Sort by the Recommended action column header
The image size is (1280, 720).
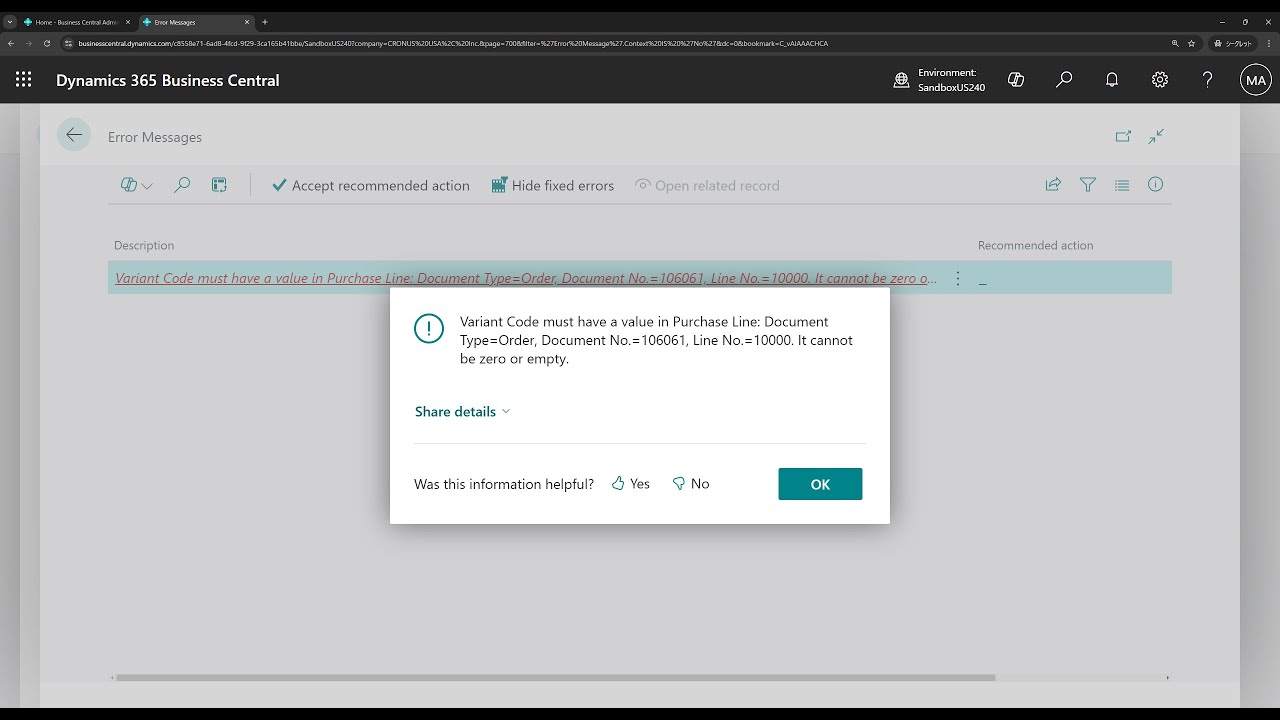(1035, 245)
